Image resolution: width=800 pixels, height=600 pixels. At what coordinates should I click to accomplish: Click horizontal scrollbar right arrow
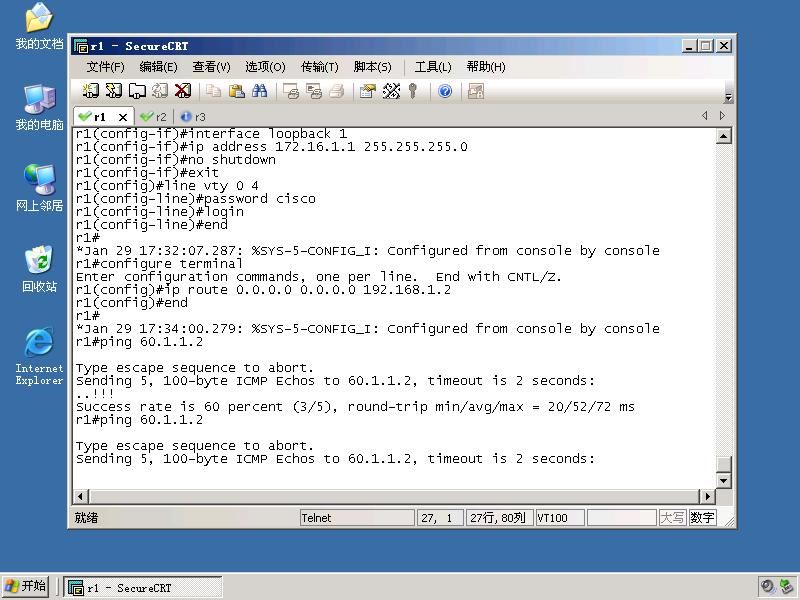[707, 496]
